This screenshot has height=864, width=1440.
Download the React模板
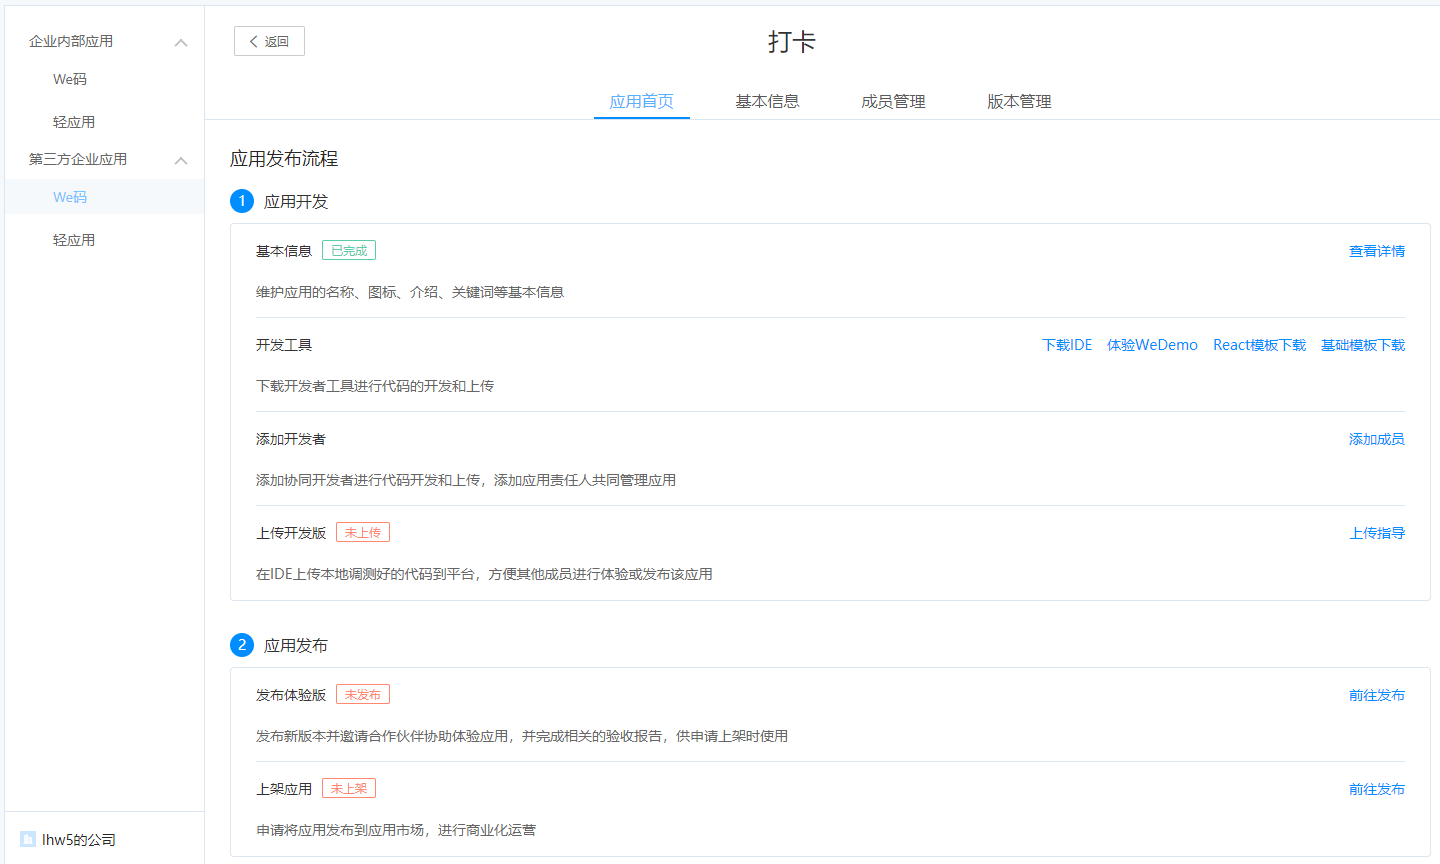(1259, 344)
